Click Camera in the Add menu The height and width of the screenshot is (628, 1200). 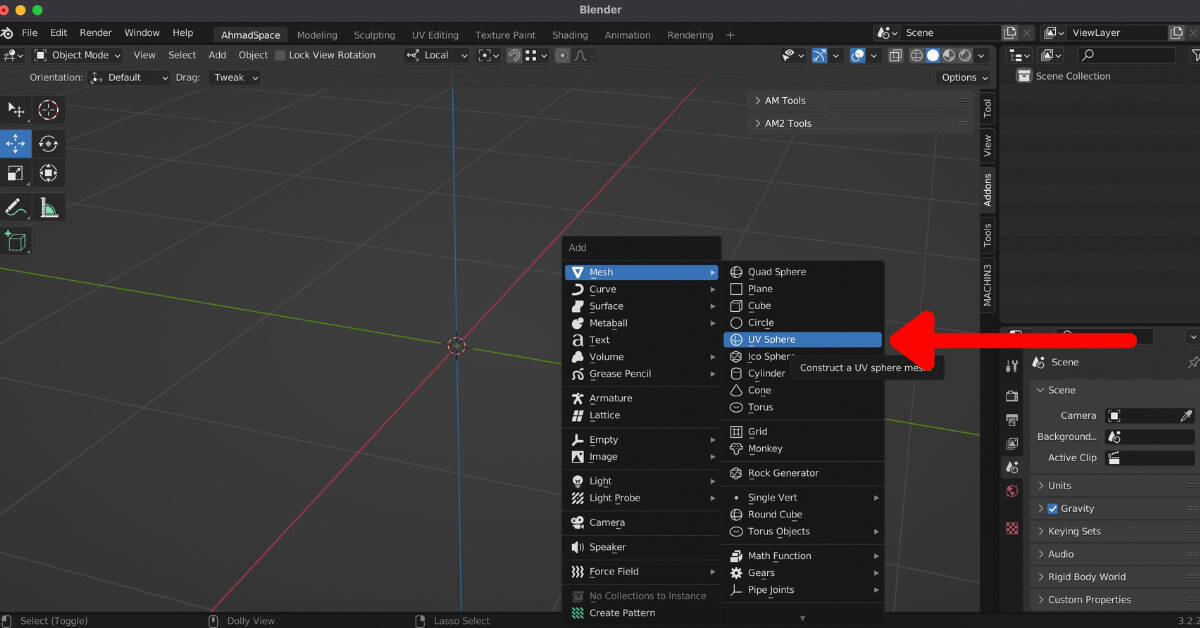point(642,522)
